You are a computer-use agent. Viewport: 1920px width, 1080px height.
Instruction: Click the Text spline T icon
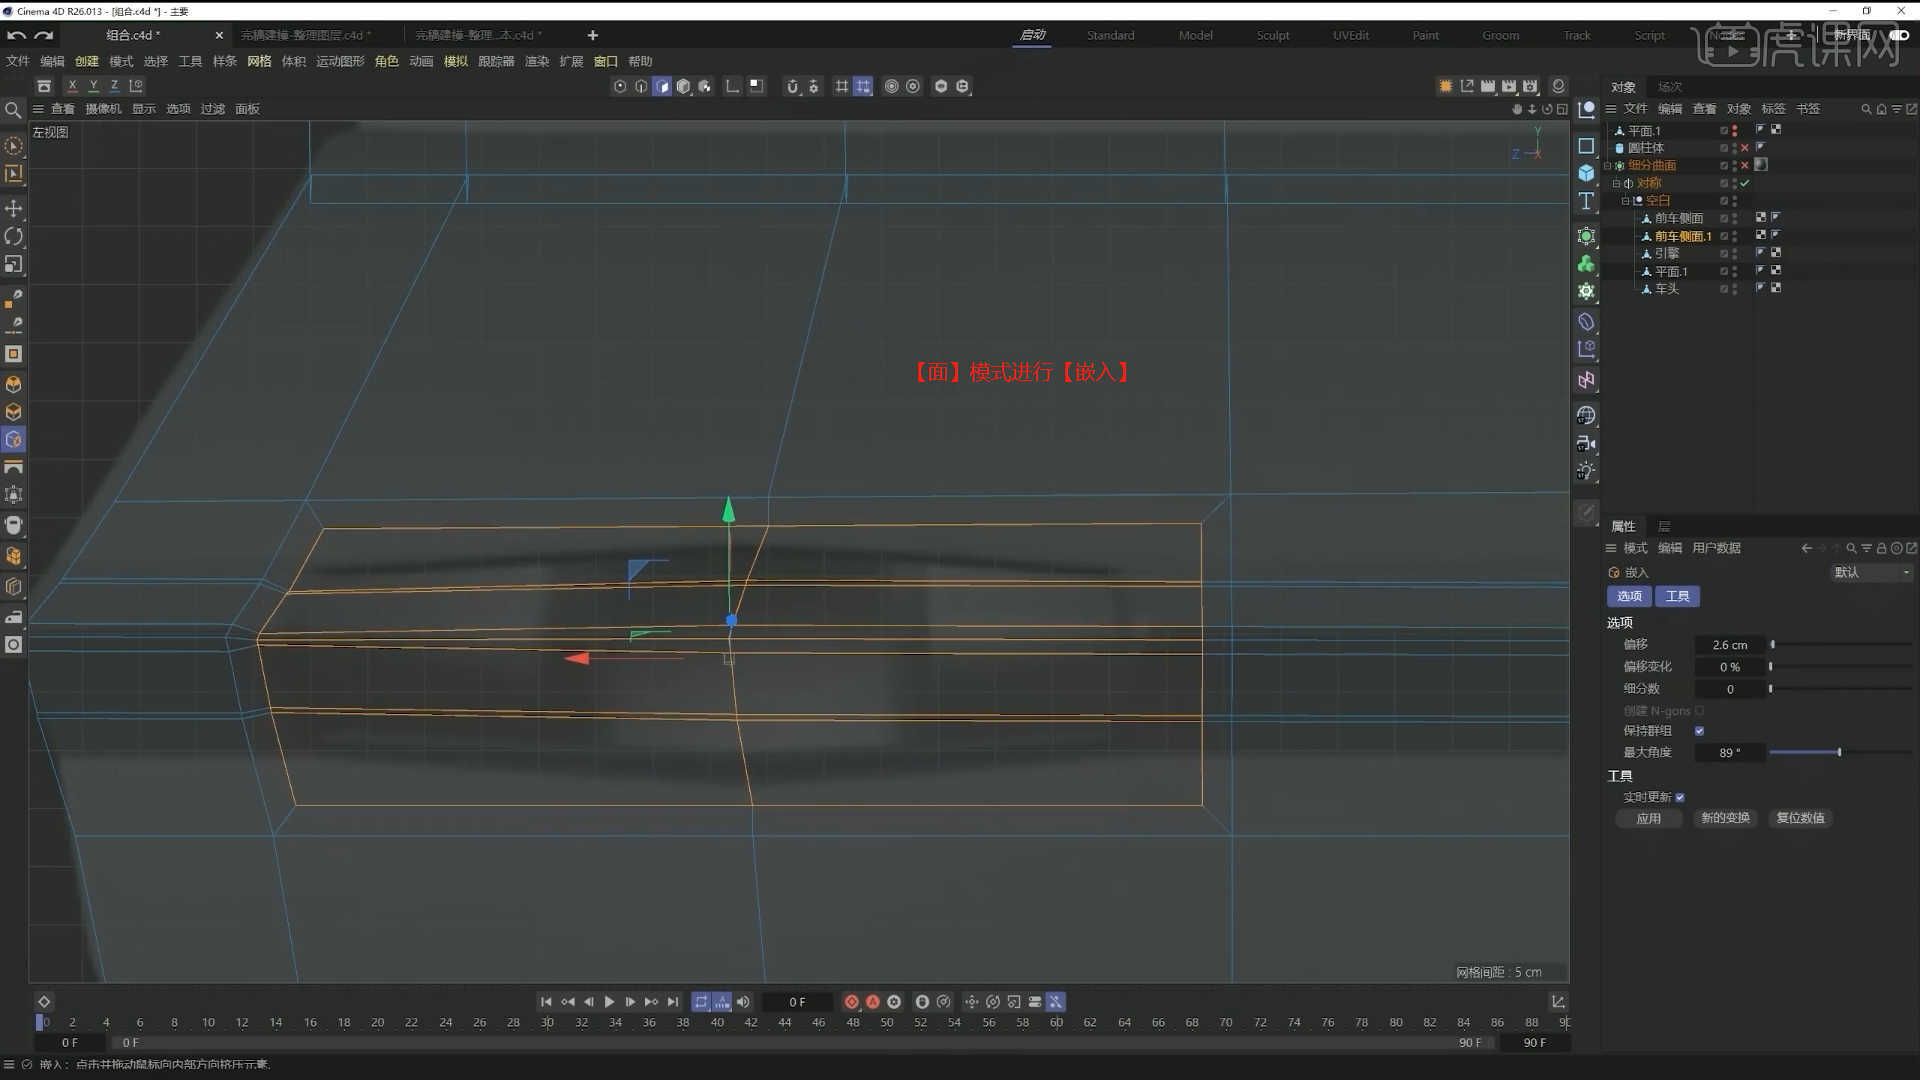click(1586, 201)
